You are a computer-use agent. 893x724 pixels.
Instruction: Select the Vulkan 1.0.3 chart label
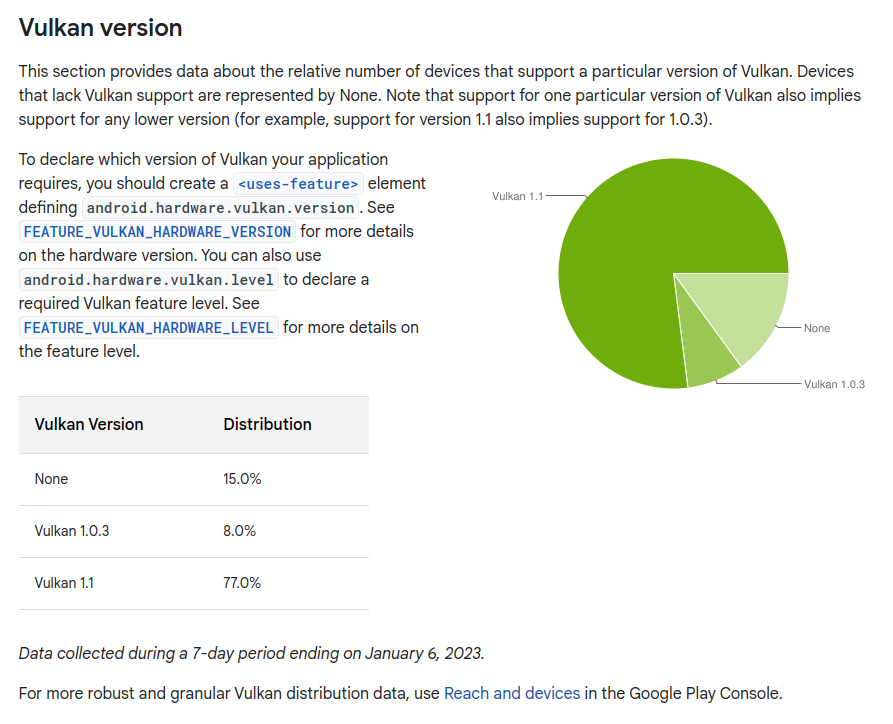(834, 385)
